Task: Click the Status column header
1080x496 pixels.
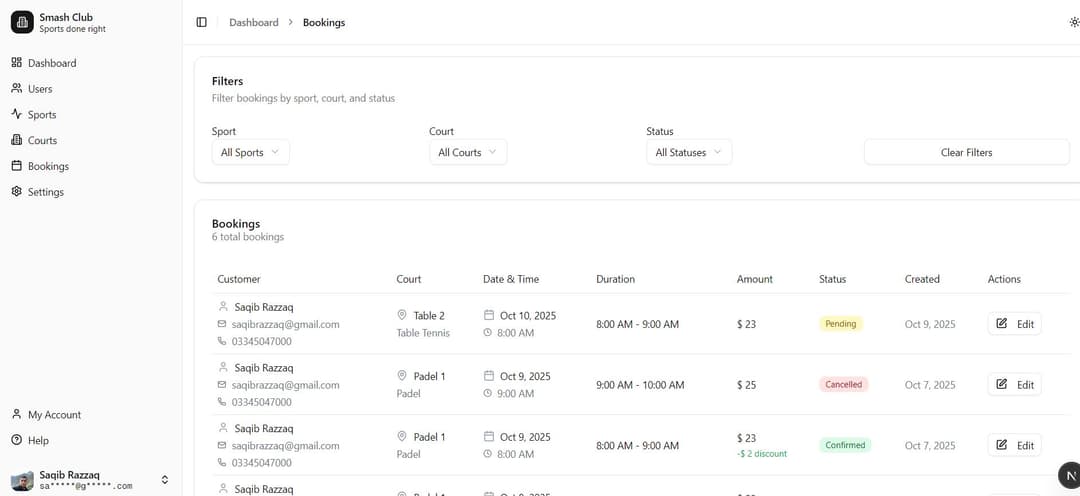Action: click(x=833, y=279)
